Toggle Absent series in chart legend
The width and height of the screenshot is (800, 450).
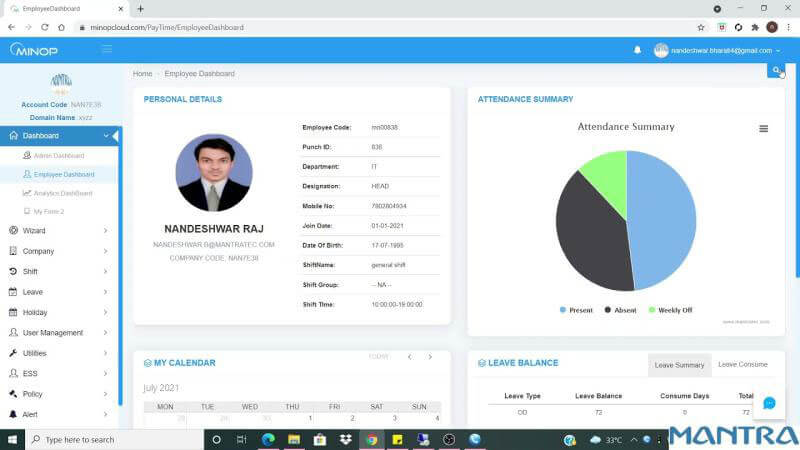619,310
